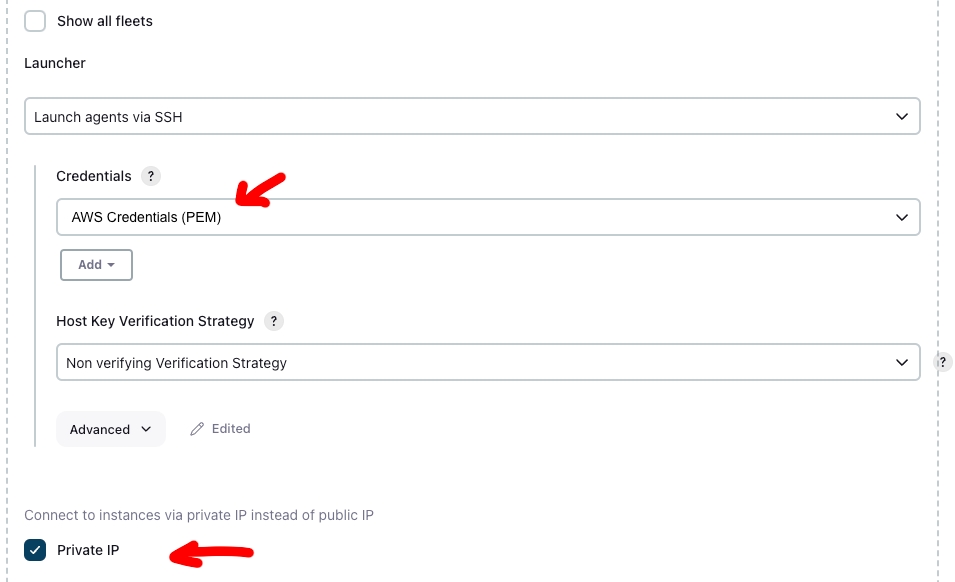The image size is (955, 582).
Task: Open help for Host Key Verification Strategy label
Action: [x=274, y=321]
